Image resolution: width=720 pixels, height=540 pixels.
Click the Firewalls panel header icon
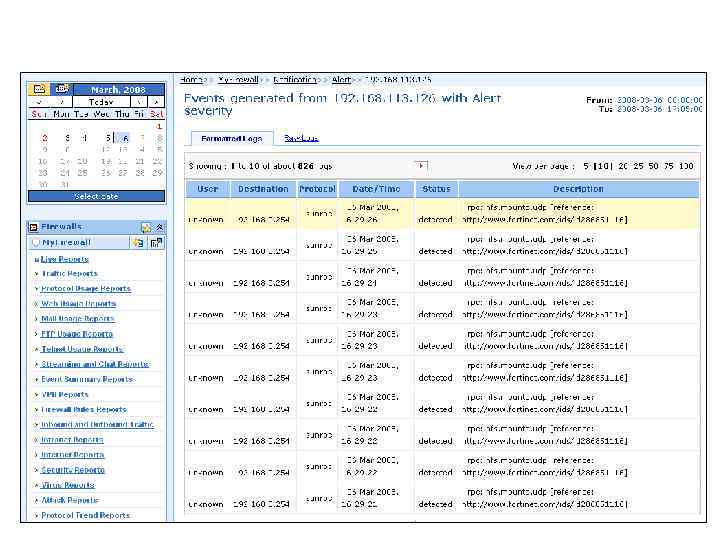pyautogui.click(x=34, y=227)
